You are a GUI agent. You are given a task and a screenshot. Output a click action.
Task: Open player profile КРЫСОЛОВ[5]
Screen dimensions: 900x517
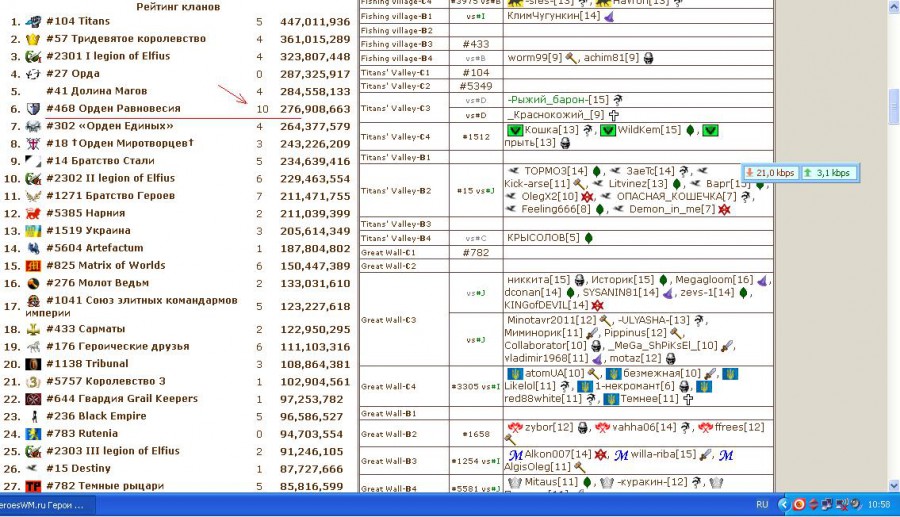tap(543, 238)
